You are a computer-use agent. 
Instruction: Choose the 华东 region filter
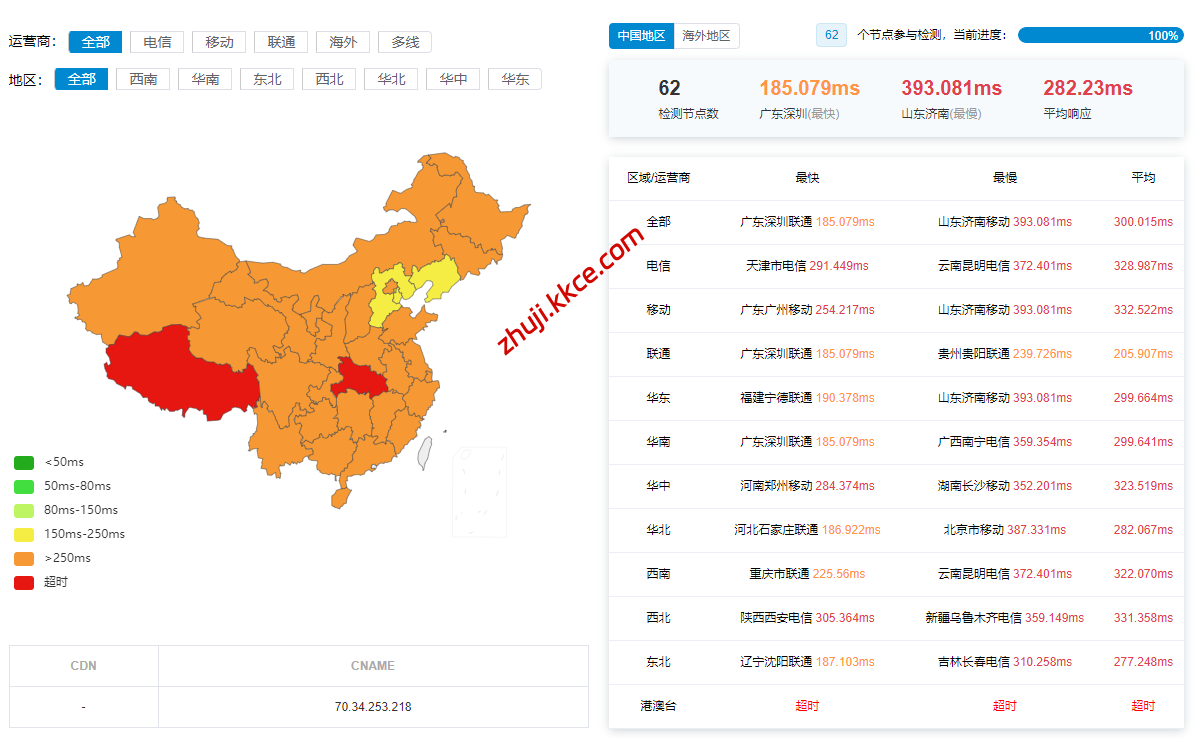tap(515, 79)
